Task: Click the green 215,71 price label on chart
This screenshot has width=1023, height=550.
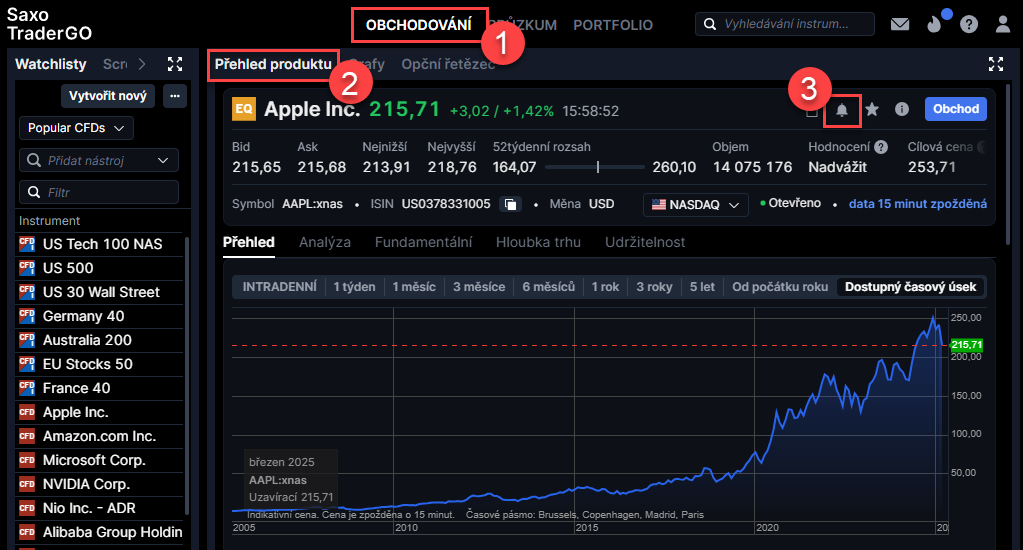Action: coord(966,344)
